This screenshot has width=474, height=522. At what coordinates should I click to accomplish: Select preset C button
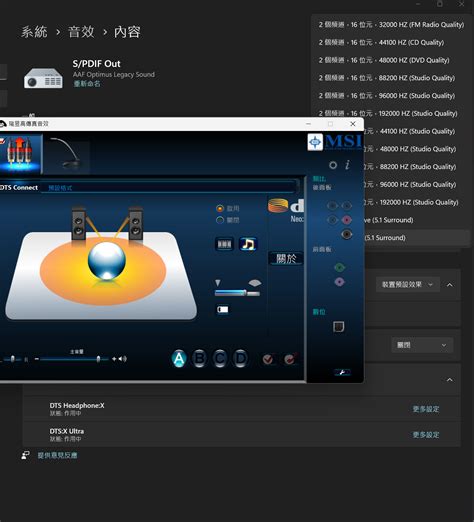[x=220, y=359]
